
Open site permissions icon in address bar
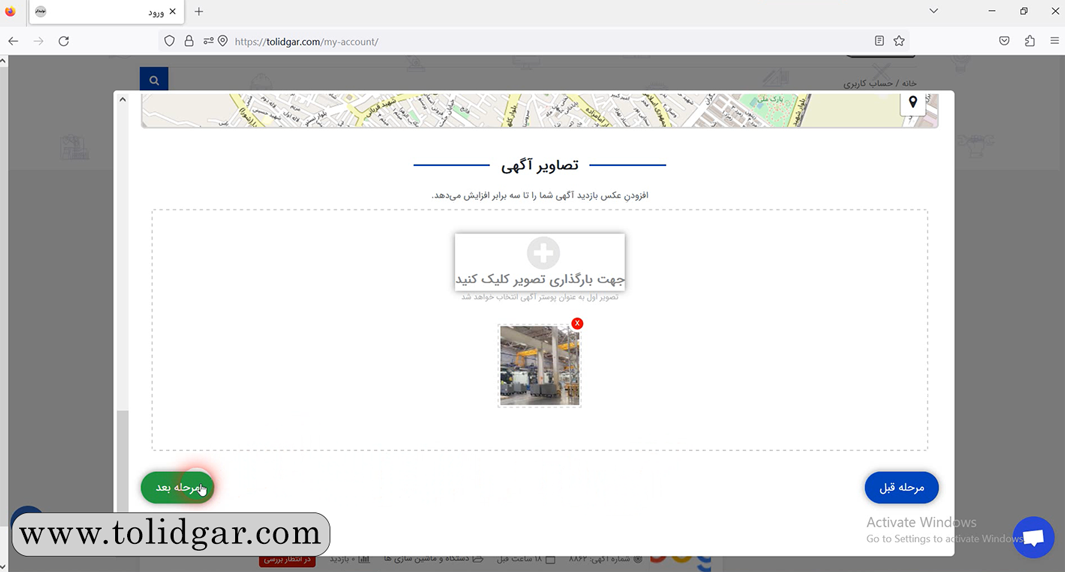click(x=208, y=41)
